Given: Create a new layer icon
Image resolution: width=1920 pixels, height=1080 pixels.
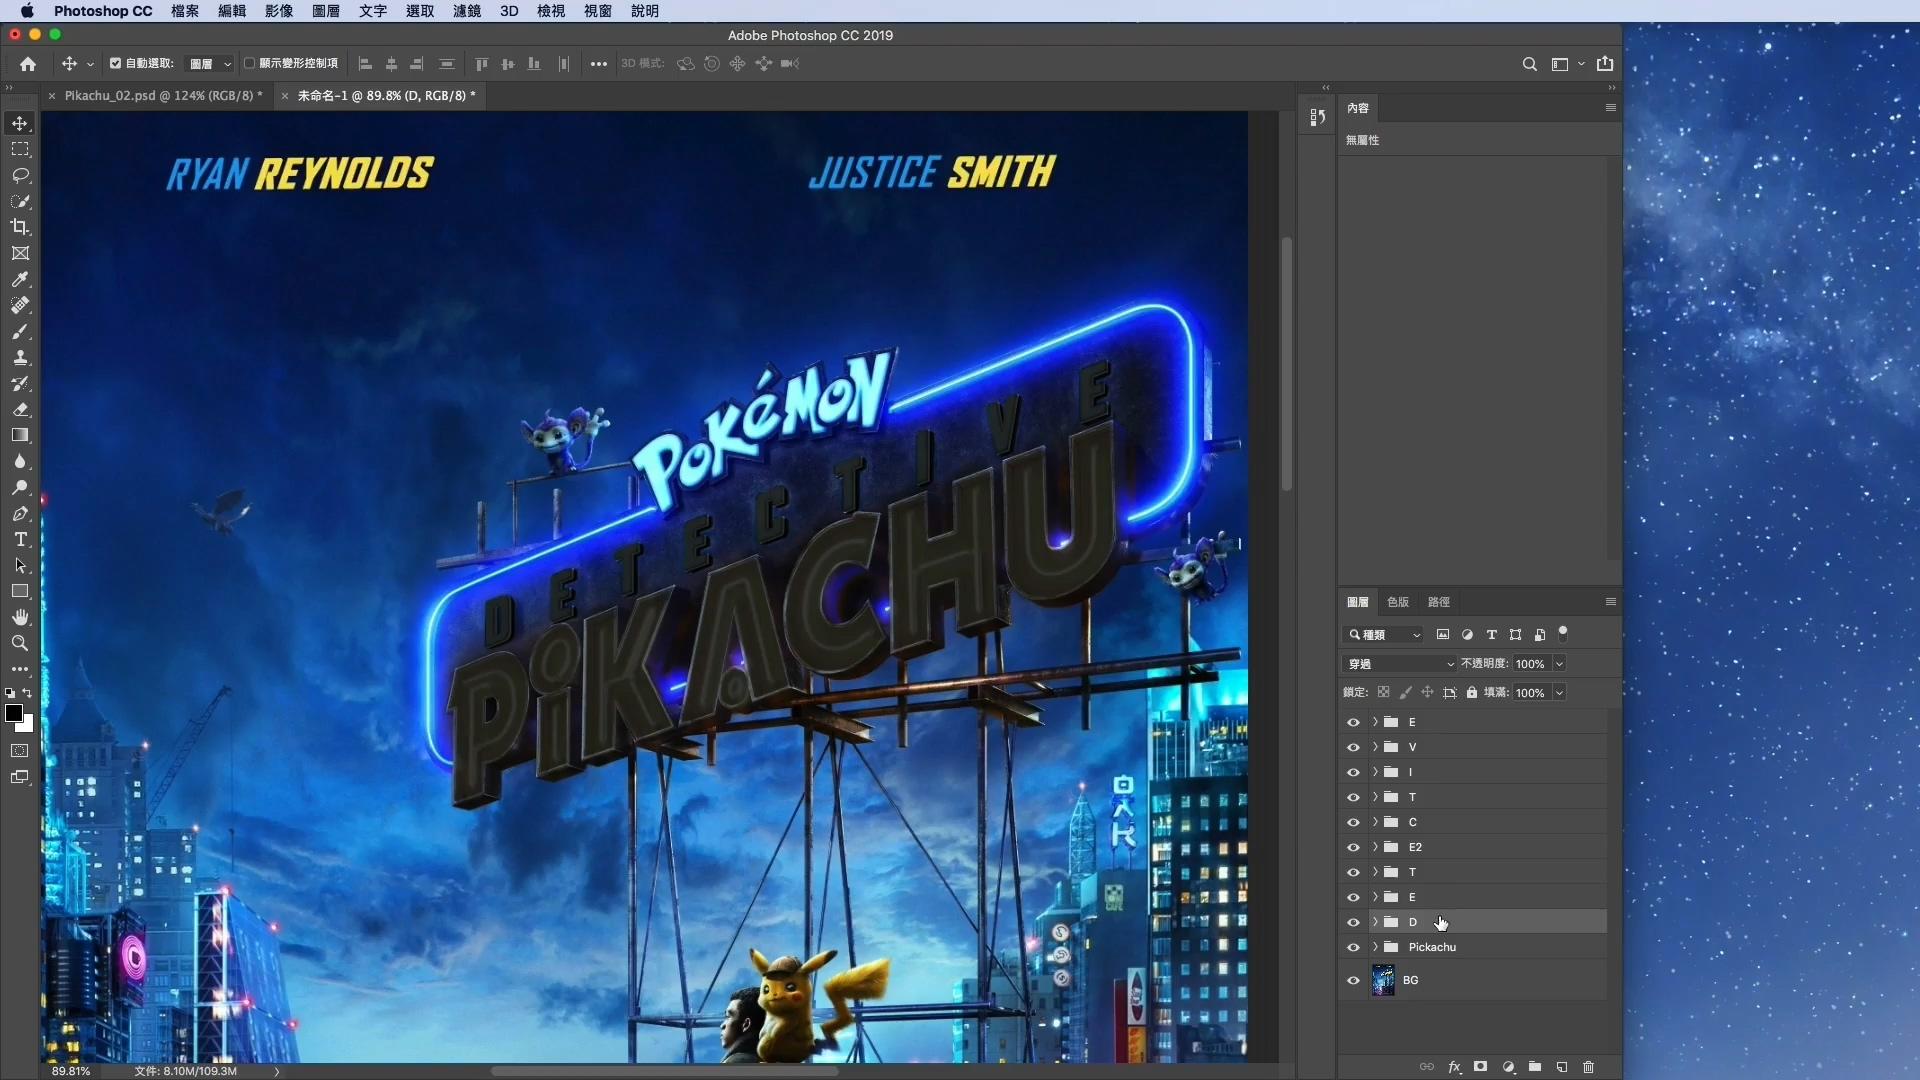Looking at the screenshot, I should coord(1562,1067).
